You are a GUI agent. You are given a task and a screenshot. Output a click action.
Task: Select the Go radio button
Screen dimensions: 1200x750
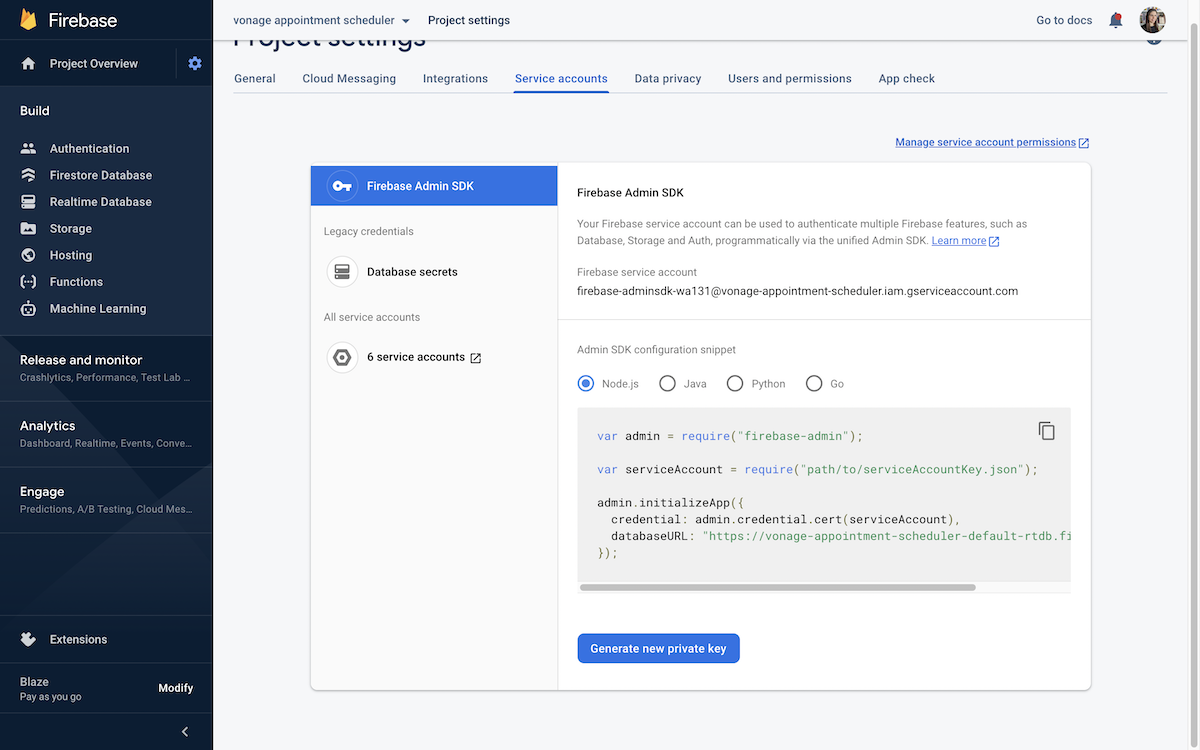click(x=814, y=383)
